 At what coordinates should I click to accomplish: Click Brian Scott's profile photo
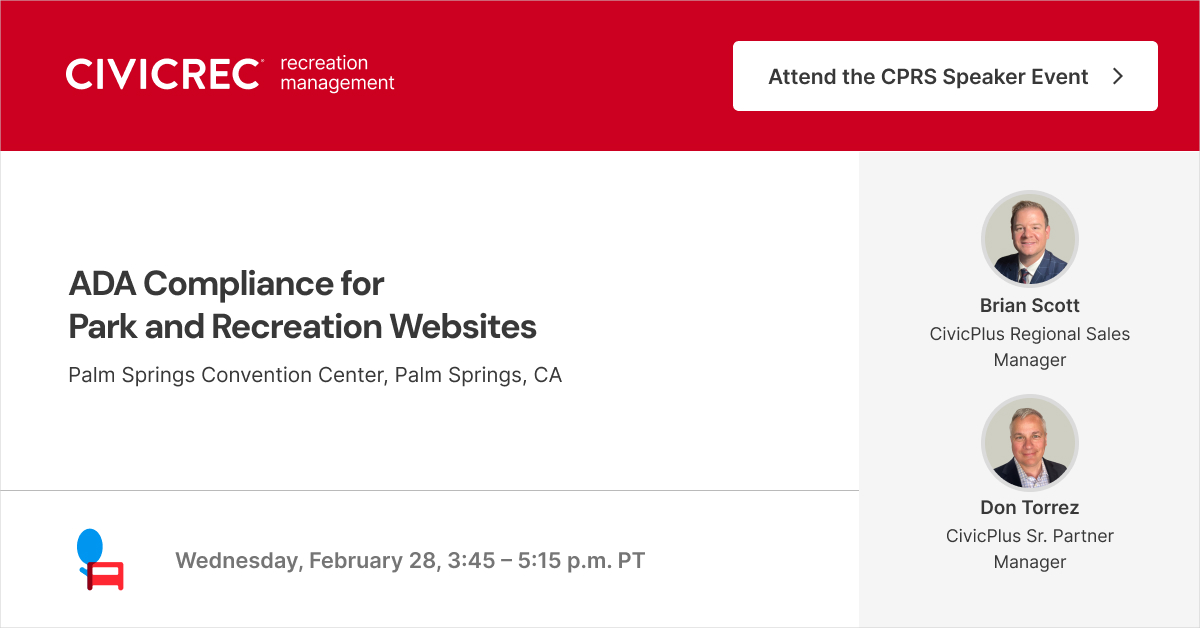click(1029, 239)
